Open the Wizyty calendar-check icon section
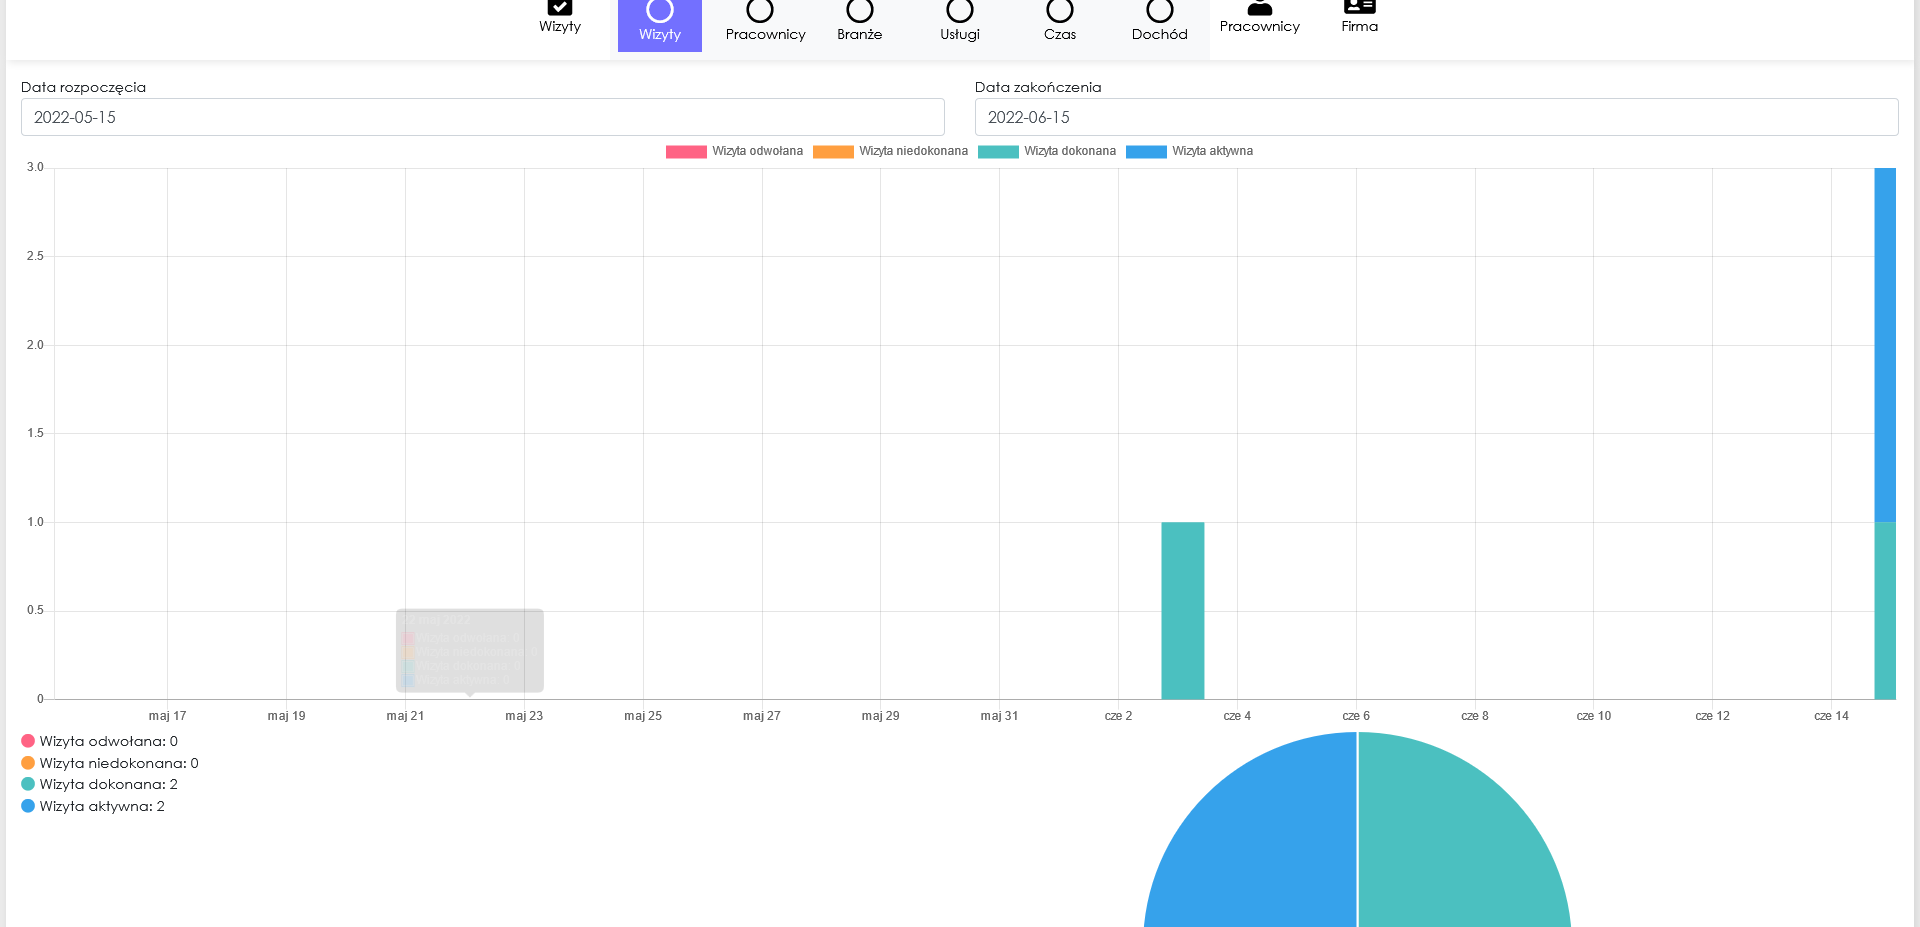 [560, 17]
